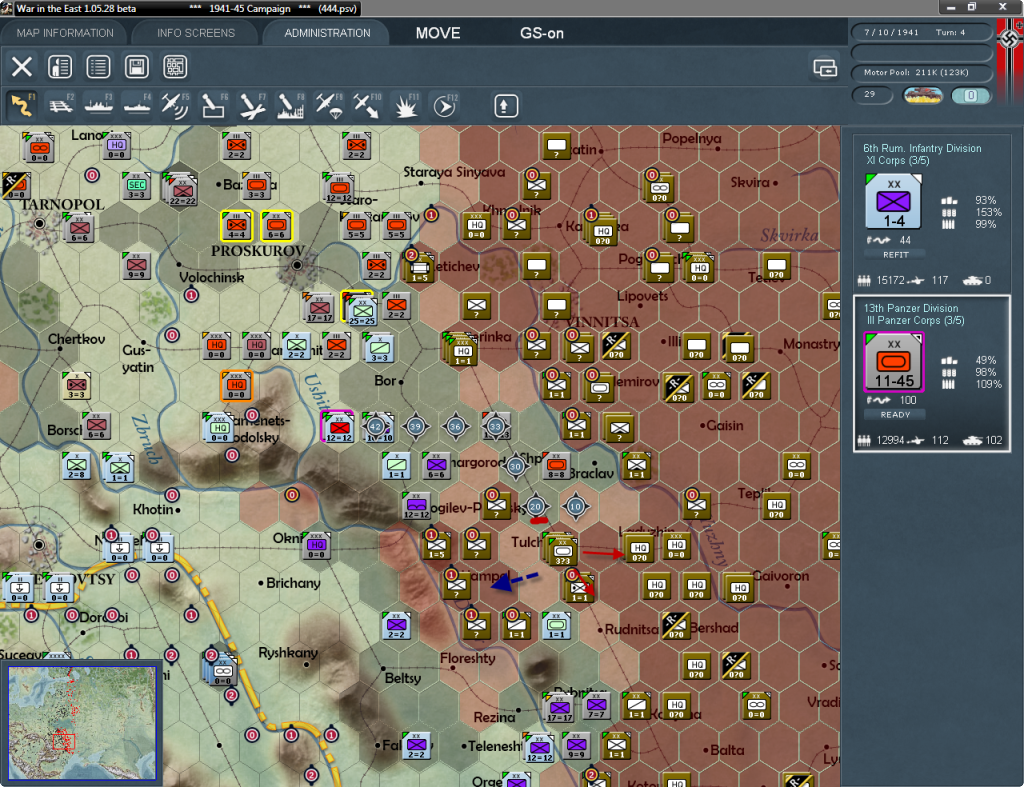Toggle REFIT status on 6th Rum. Infantry
Viewport: 1024px width, 787px height.
point(895,255)
